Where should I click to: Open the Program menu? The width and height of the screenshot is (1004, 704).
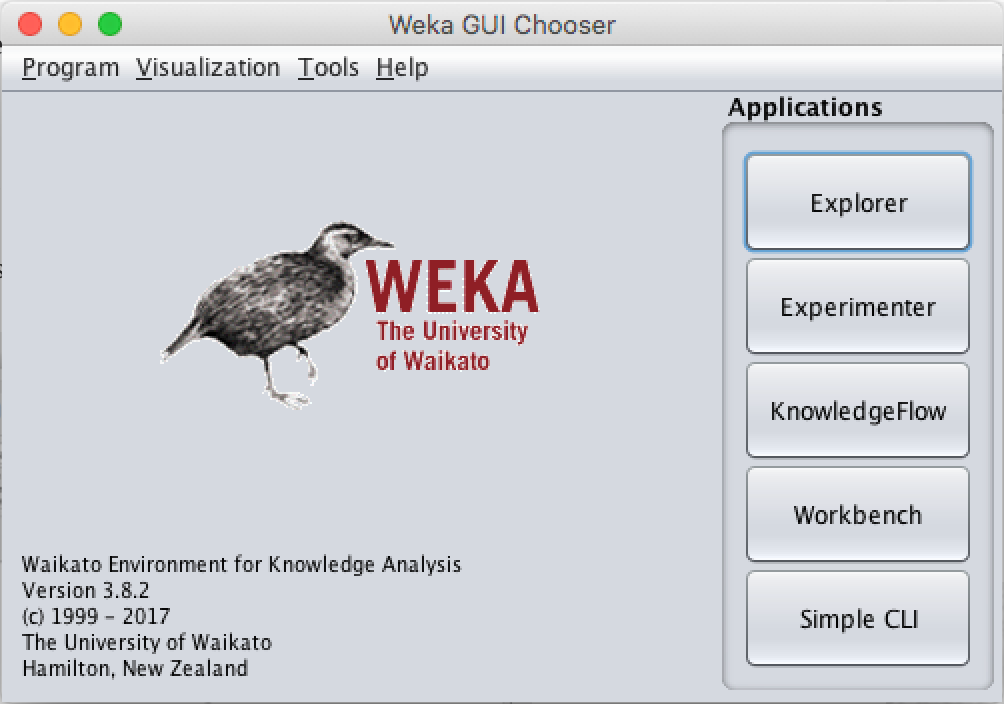click(70, 68)
